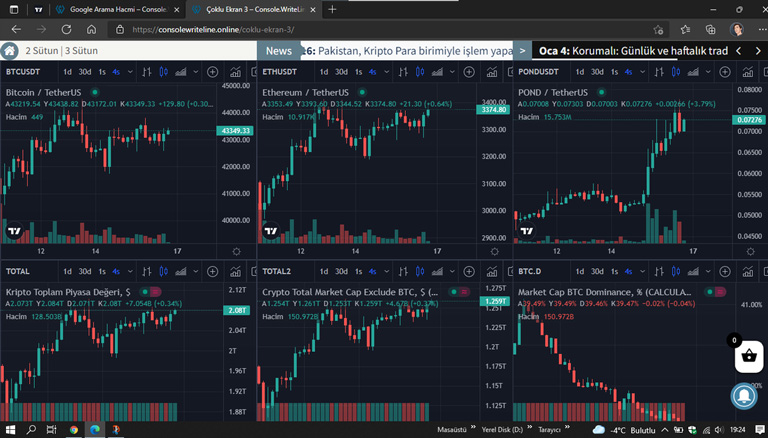Click the home icon in site header

coord(10,50)
